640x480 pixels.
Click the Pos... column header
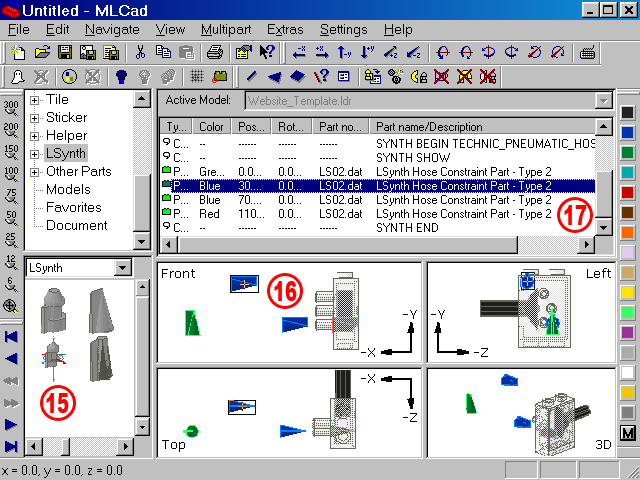pos(251,127)
